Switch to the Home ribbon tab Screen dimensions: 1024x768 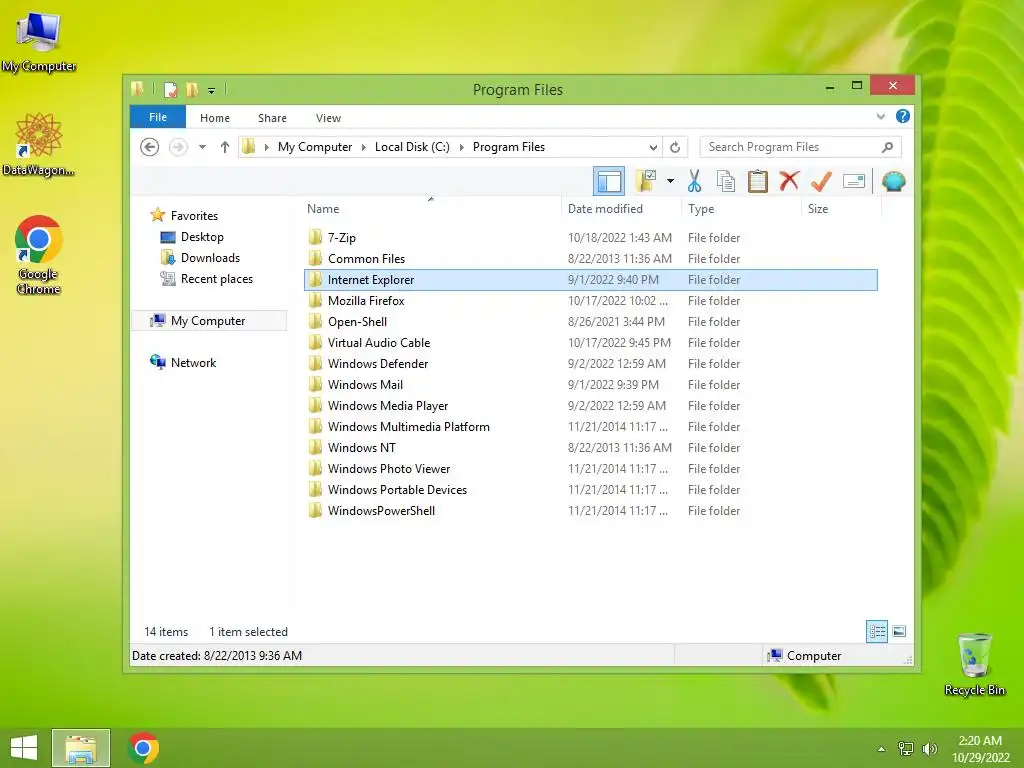(x=215, y=118)
